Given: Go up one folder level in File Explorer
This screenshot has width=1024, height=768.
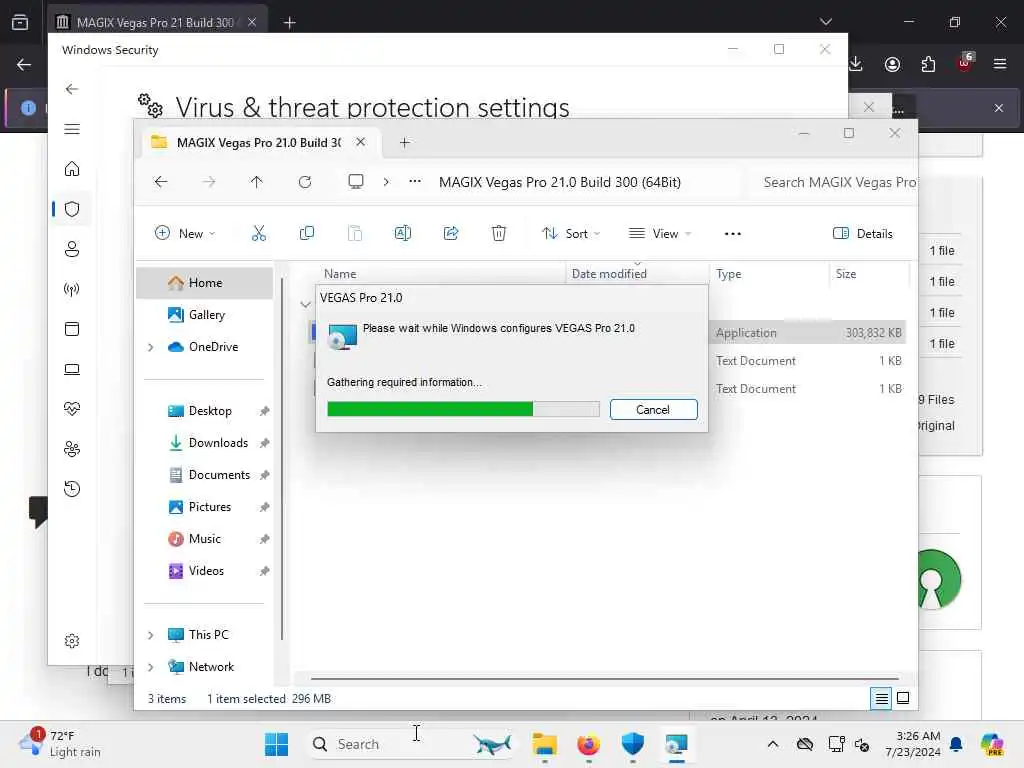Looking at the screenshot, I should tap(257, 182).
